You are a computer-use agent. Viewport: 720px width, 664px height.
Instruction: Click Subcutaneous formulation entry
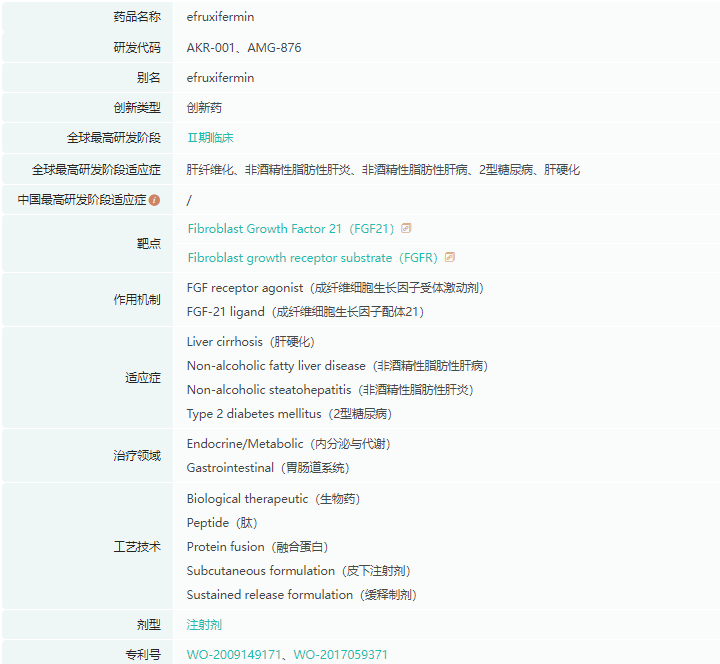[x=298, y=571]
